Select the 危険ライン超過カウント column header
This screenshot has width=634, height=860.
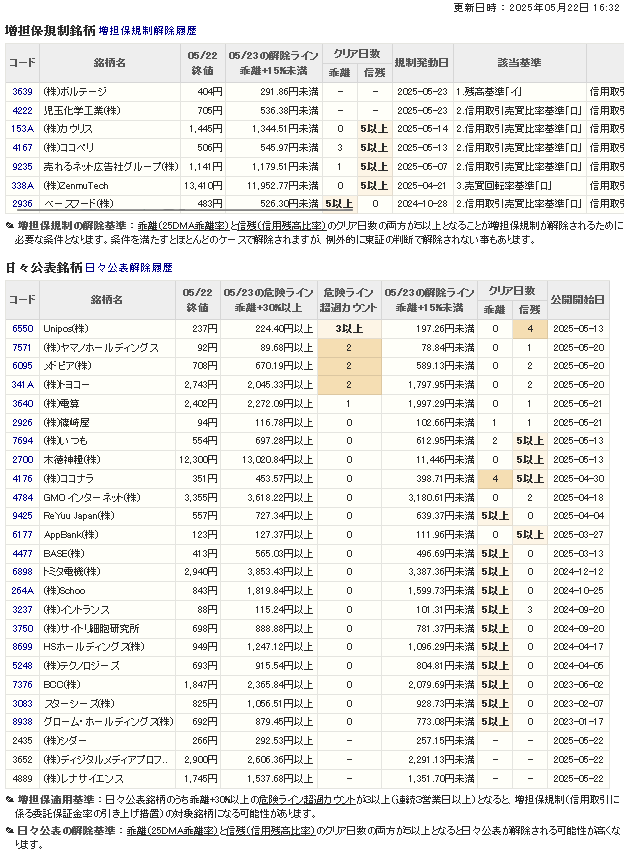coord(349,299)
